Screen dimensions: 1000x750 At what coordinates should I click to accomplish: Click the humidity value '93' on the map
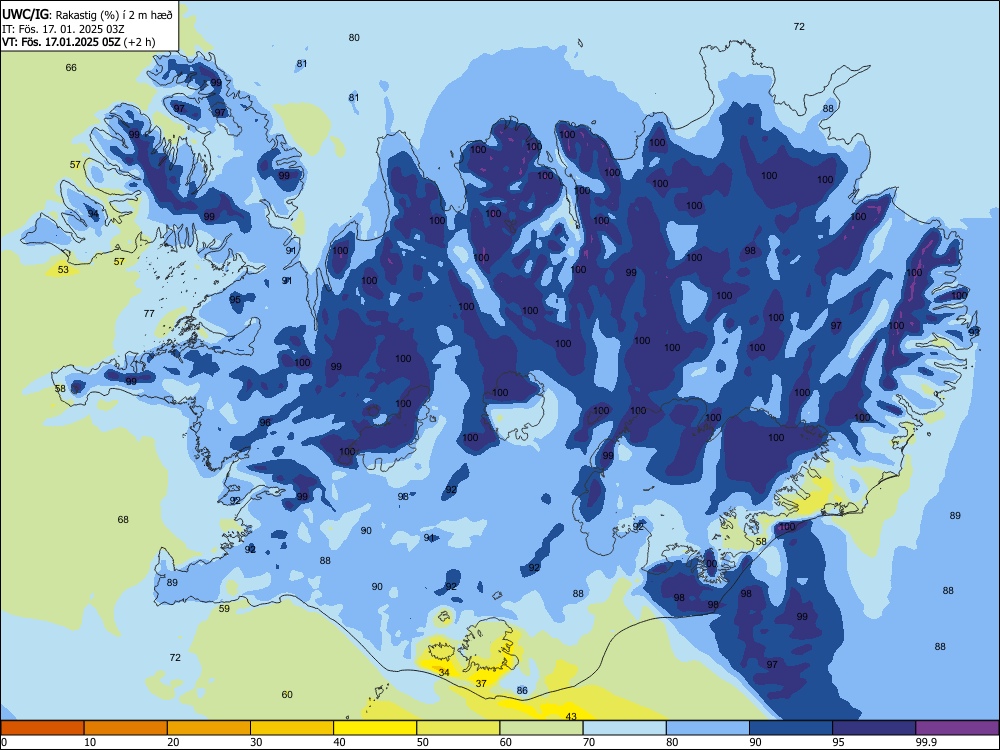click(x=974, y=332)
